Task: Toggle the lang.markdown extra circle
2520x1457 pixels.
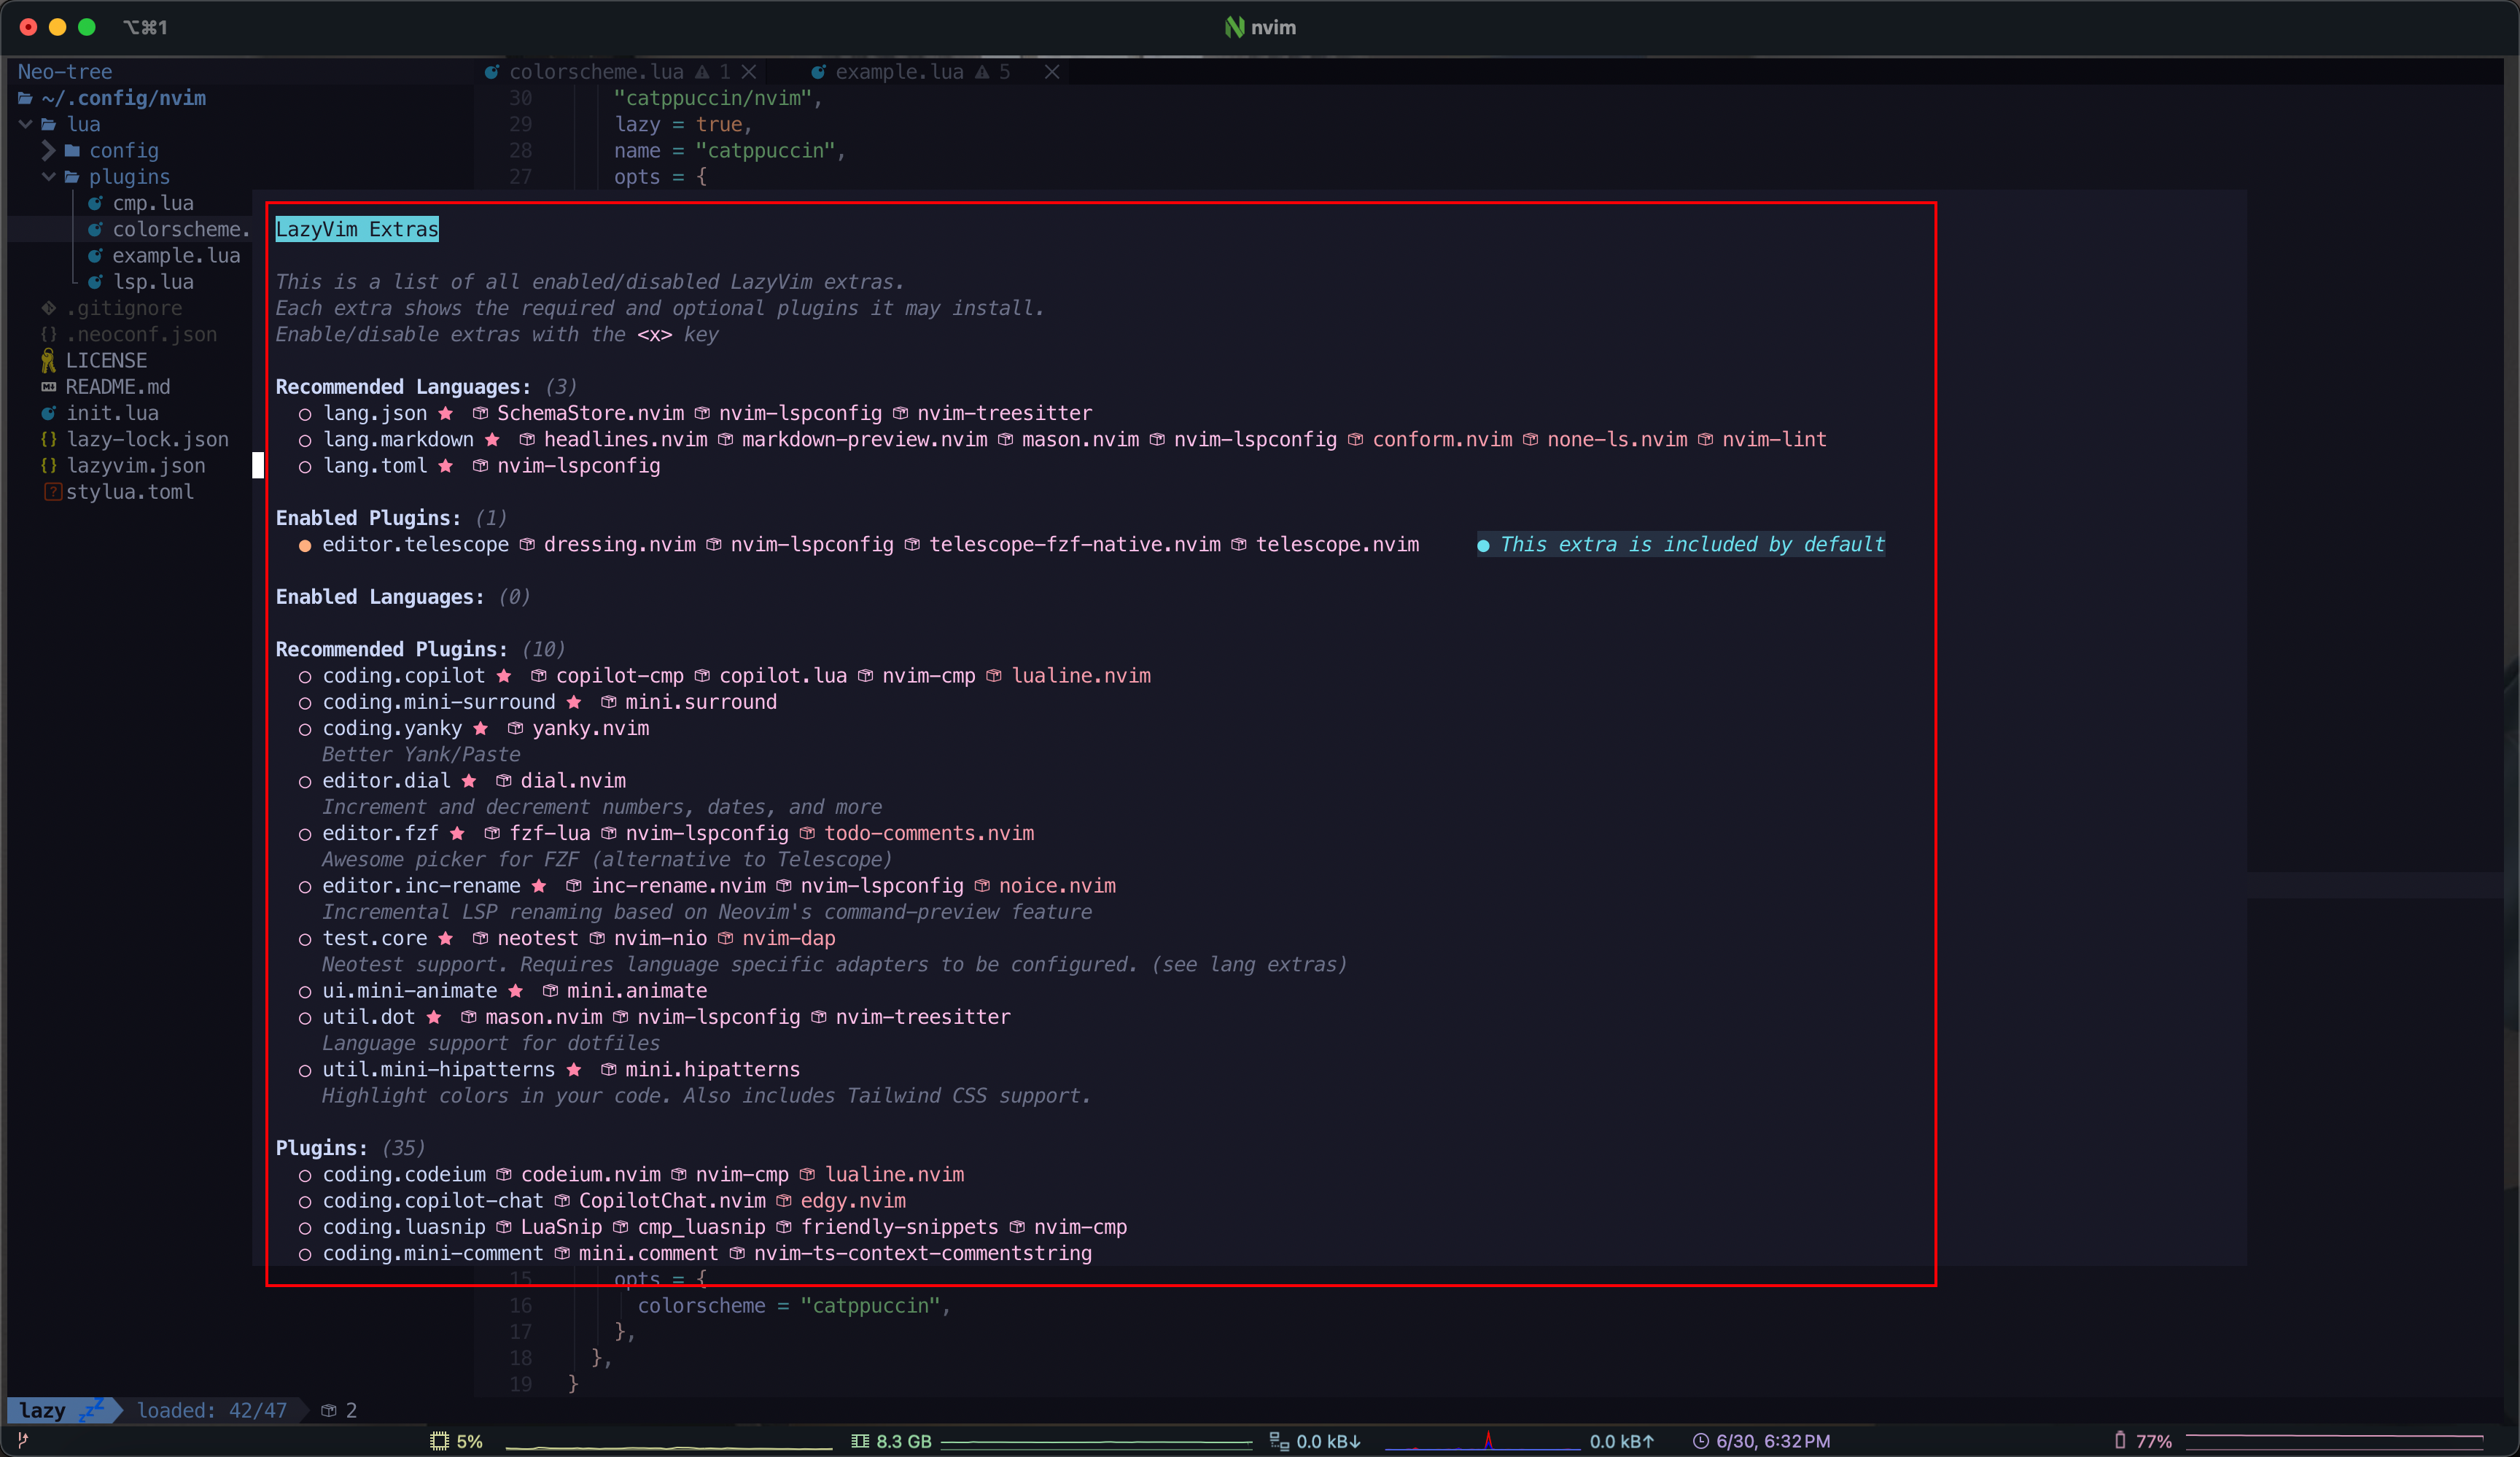Action: point(305,440)
